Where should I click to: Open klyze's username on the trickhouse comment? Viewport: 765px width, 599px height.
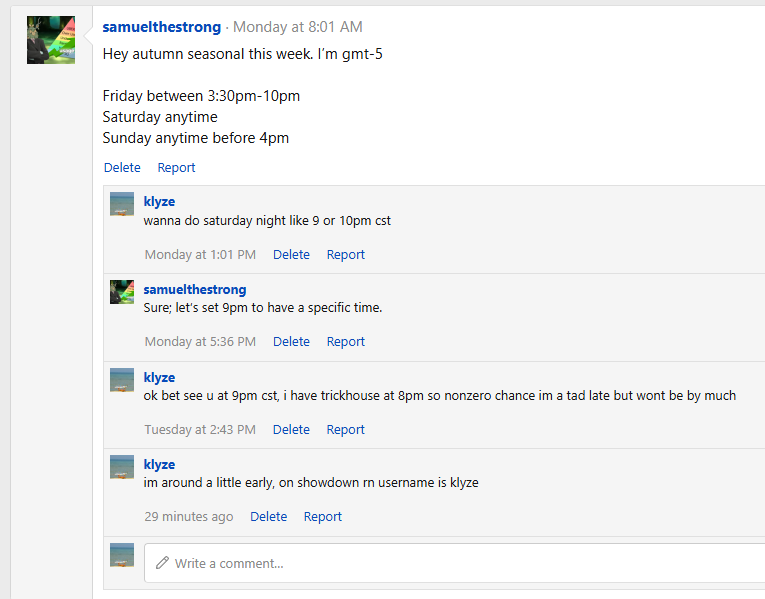pyautogui.click(x=159, y=378)
